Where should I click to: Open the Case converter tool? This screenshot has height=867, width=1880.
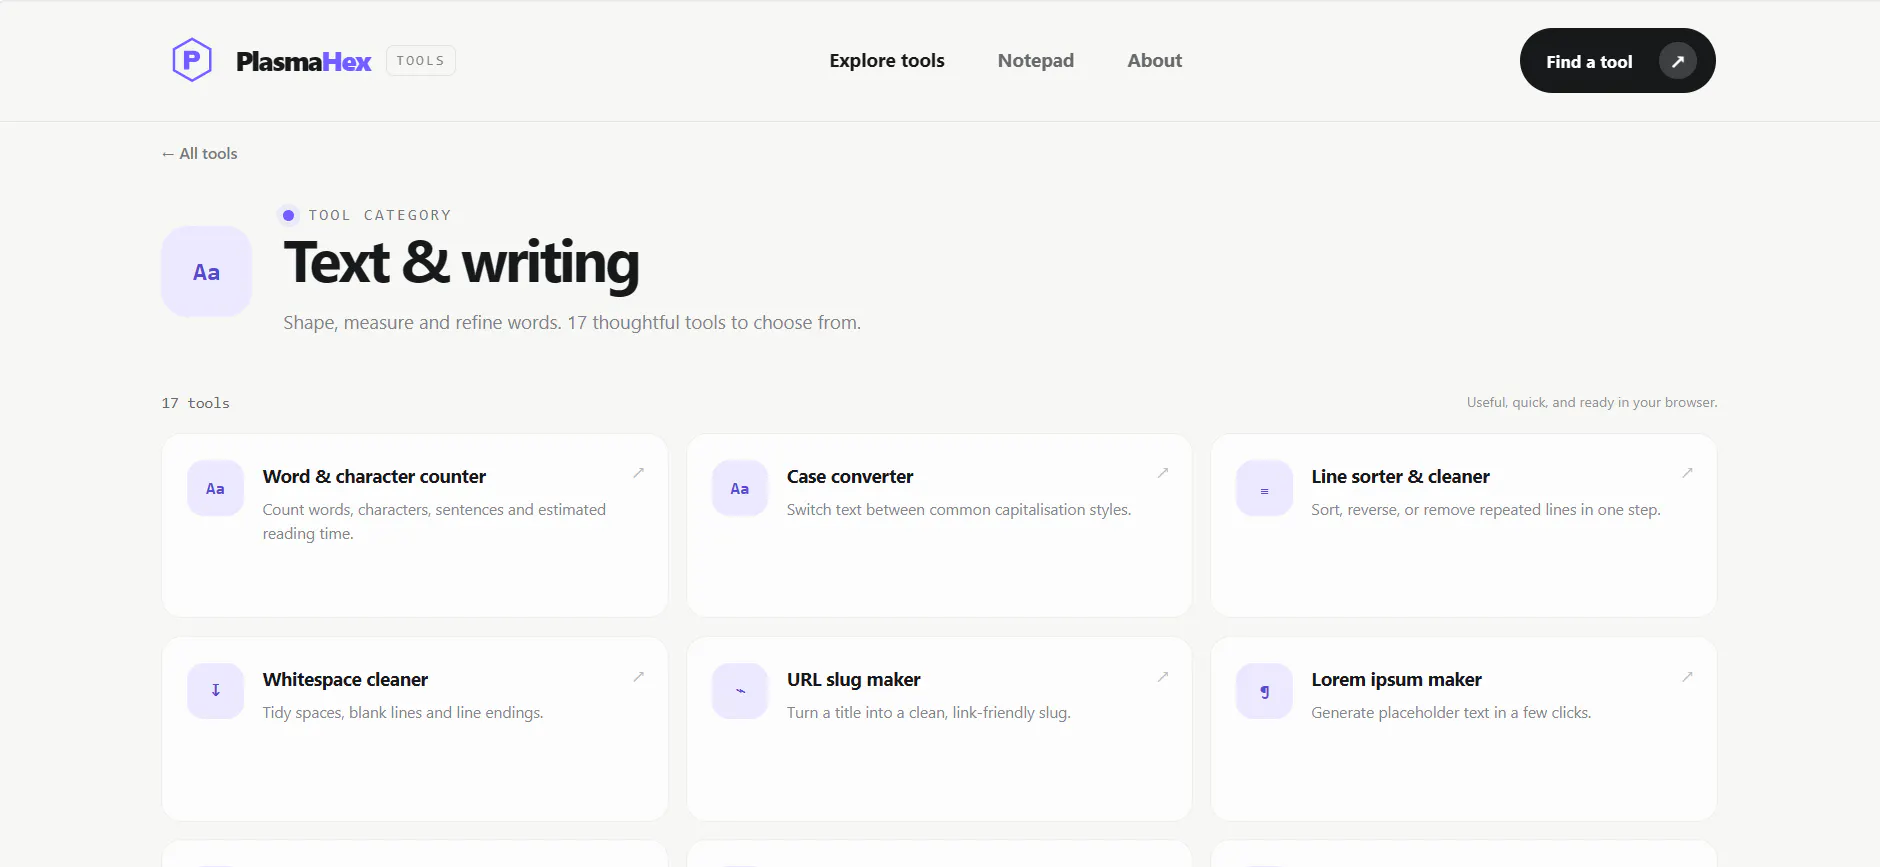point(939,525)
